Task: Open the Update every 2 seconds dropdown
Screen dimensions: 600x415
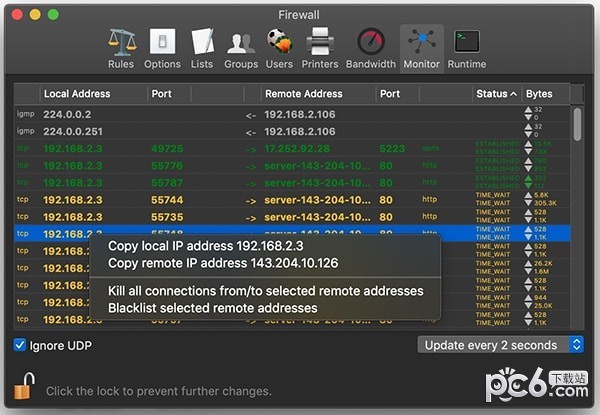Action: click(x=501, y=345)
